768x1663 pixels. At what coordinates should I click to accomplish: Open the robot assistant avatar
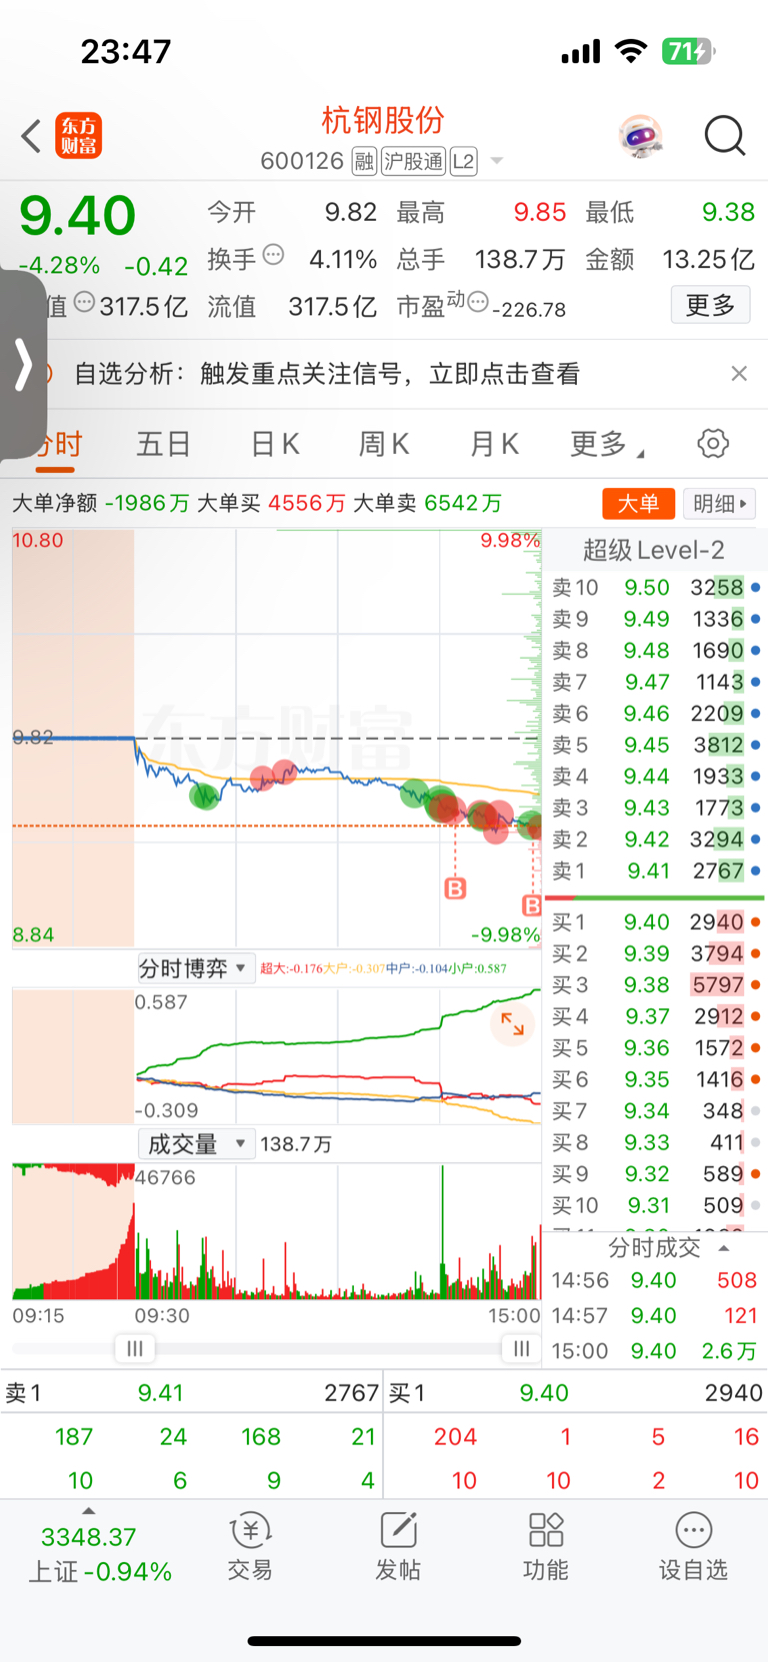coord(640,135)
